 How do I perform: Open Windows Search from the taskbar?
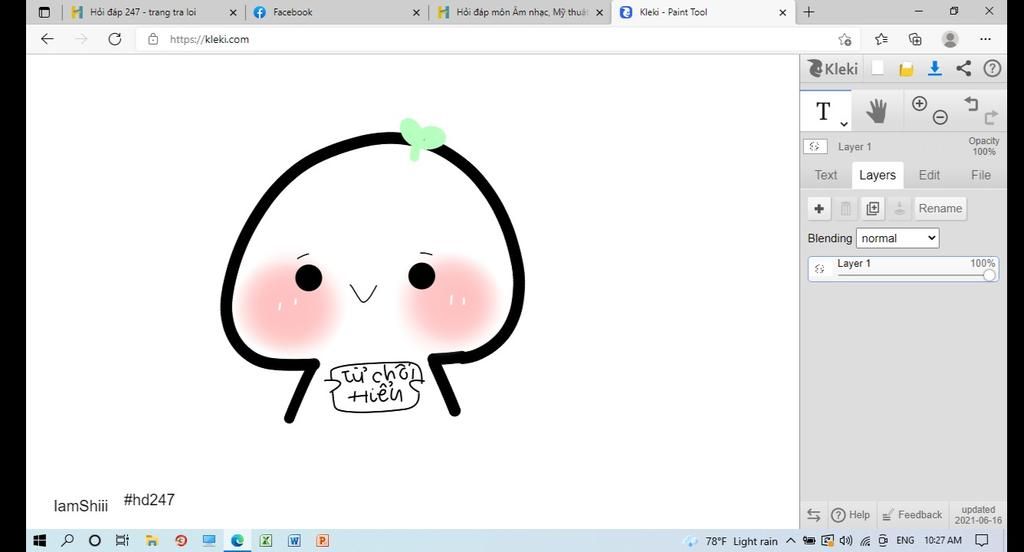pyautogui.click(x=67, y=540)
